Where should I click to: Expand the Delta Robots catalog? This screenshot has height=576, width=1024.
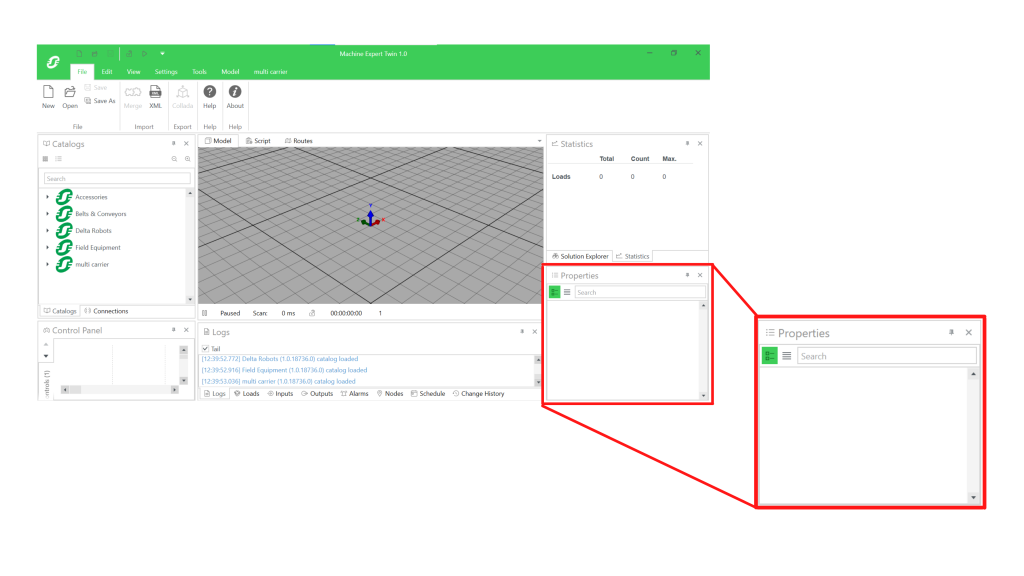[x=48, y=231]
